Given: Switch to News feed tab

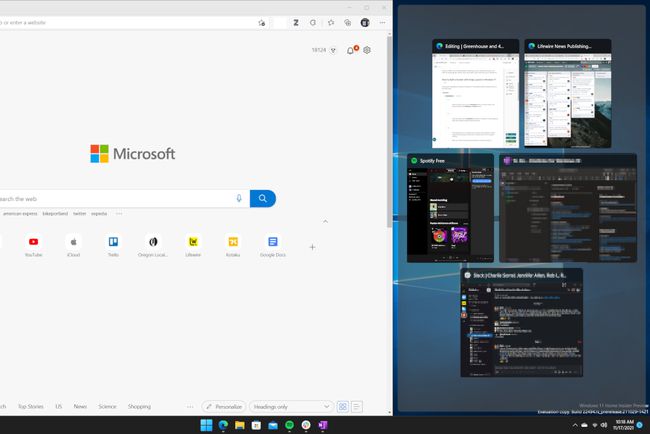Looking at the screenshot, I should (x=80, y=407).
